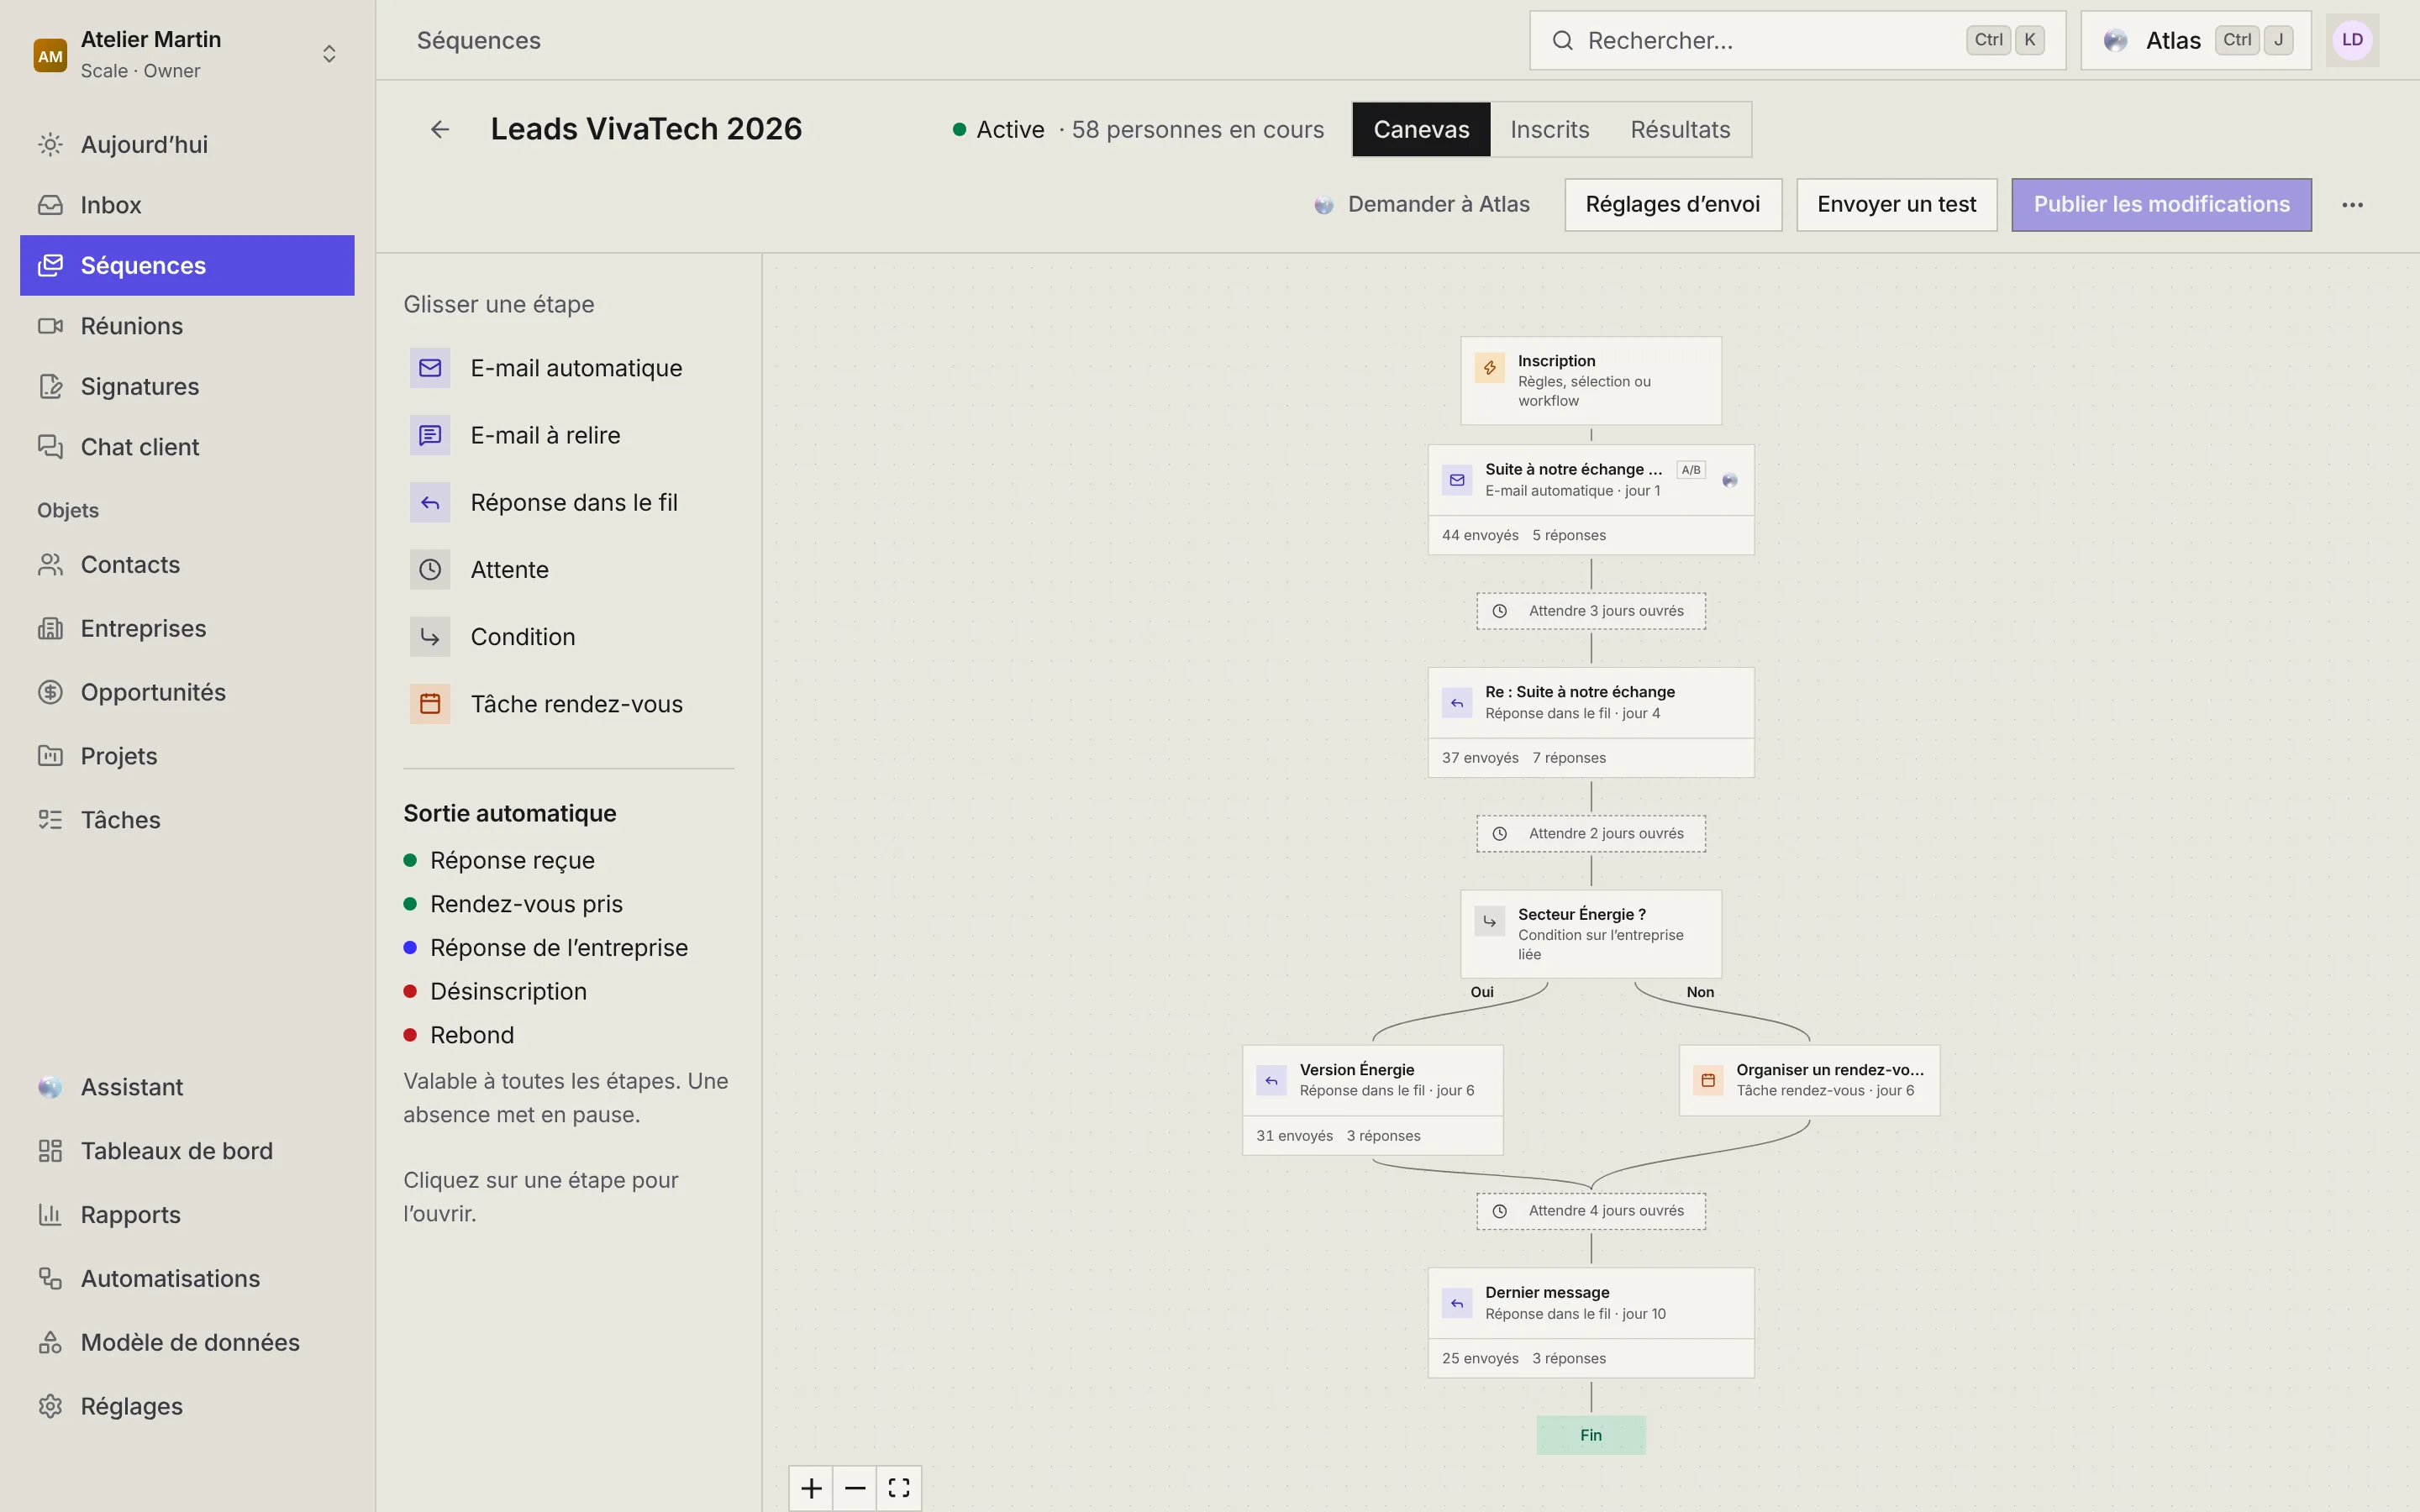2420x1512 pixels.
Task: Click Demander à Atlas
Action: pyautogui.click(x=1422, y=205)
